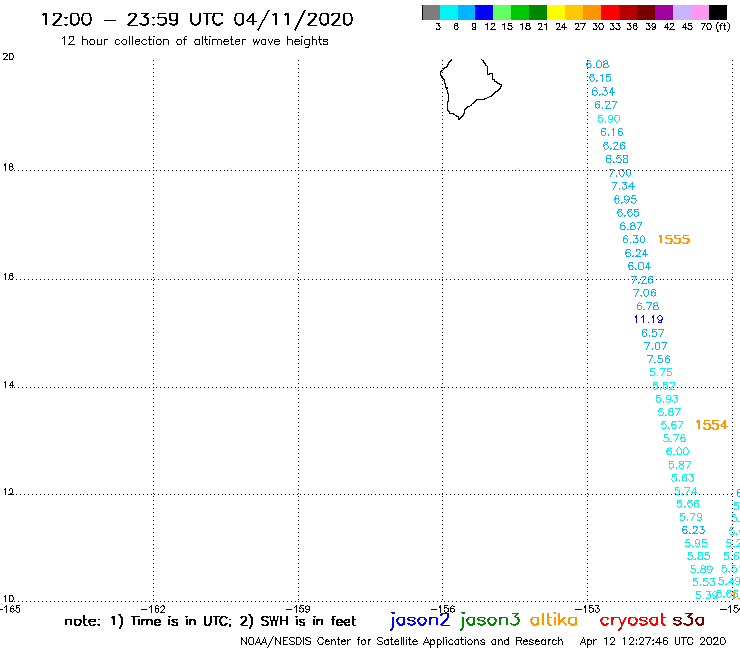This screenshot has width=740, height=650.
Task: Click the 5.67 reading beside 1554
Action: coord(672,425)
